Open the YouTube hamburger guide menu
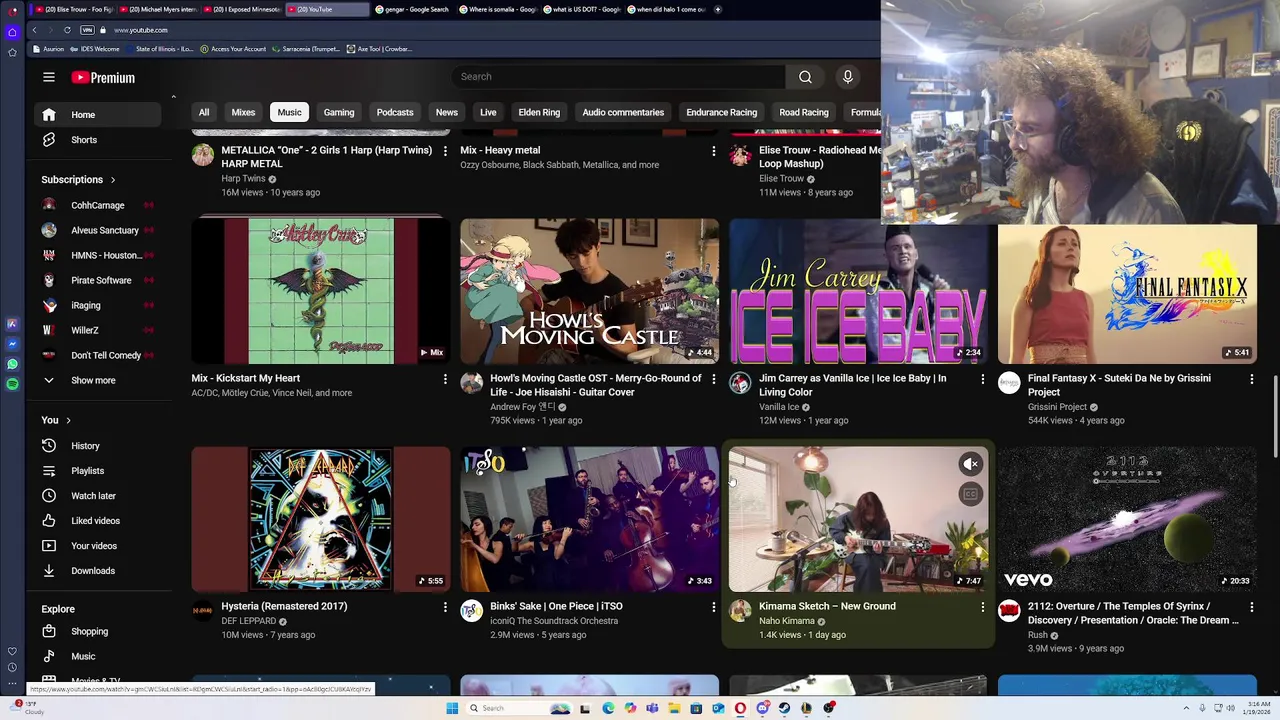The image size is (1280, 720). [48, 77]
